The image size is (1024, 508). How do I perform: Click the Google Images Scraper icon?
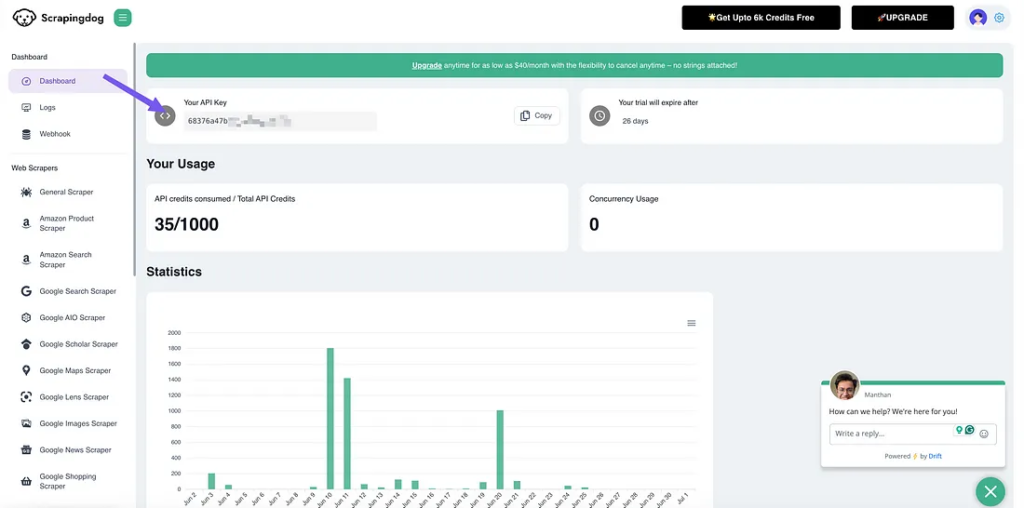(26, 423)
